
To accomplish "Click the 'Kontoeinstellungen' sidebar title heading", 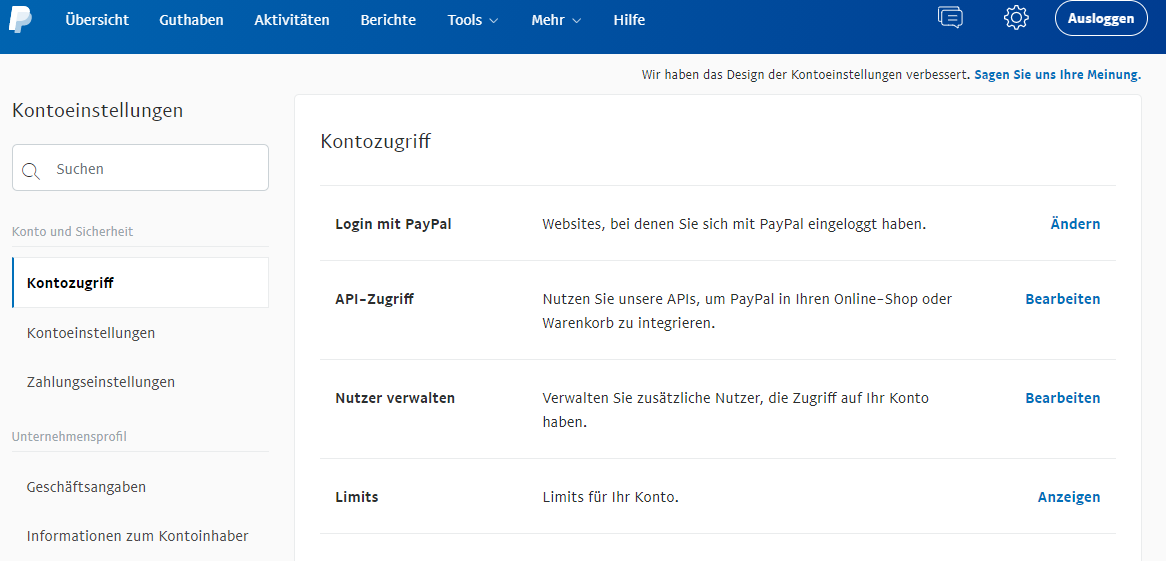I will coord(97,111).
